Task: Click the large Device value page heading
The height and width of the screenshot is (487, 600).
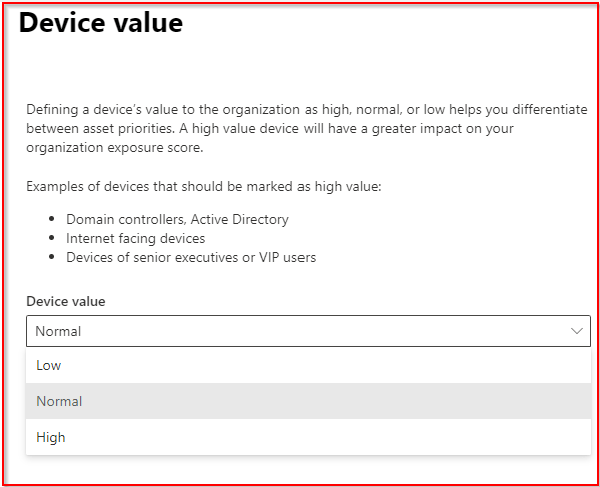Action: click(101, 24)
